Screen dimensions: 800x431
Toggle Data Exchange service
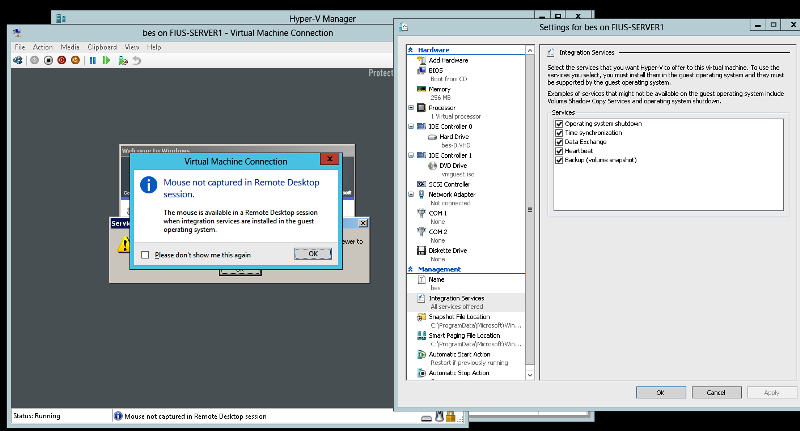click(559, 142)
